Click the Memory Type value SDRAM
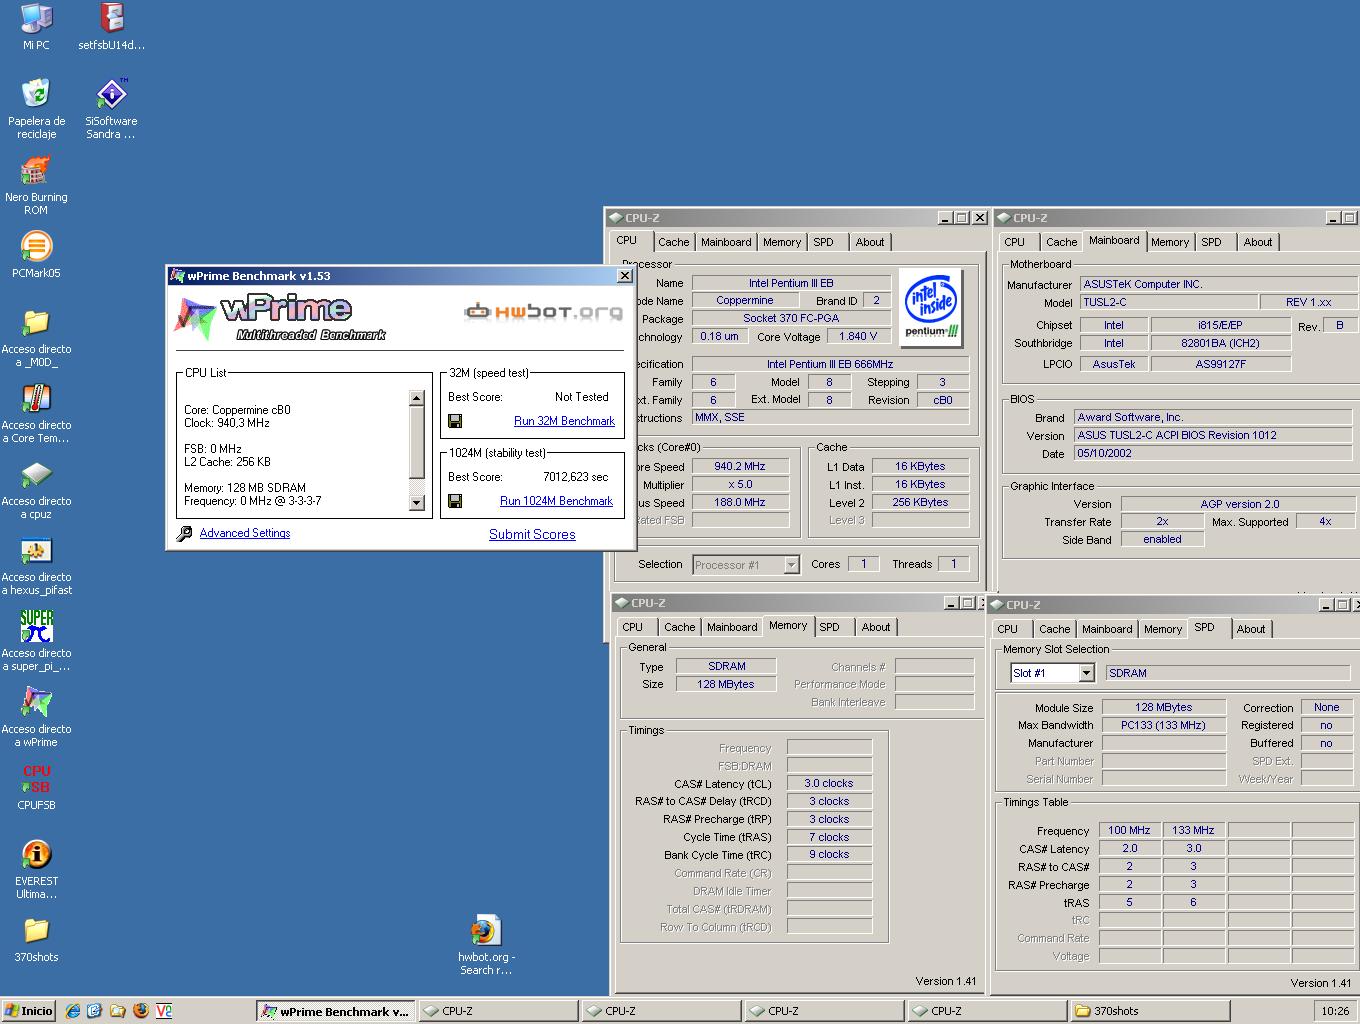This screenshot has width=1360, height=1024. 727,666
